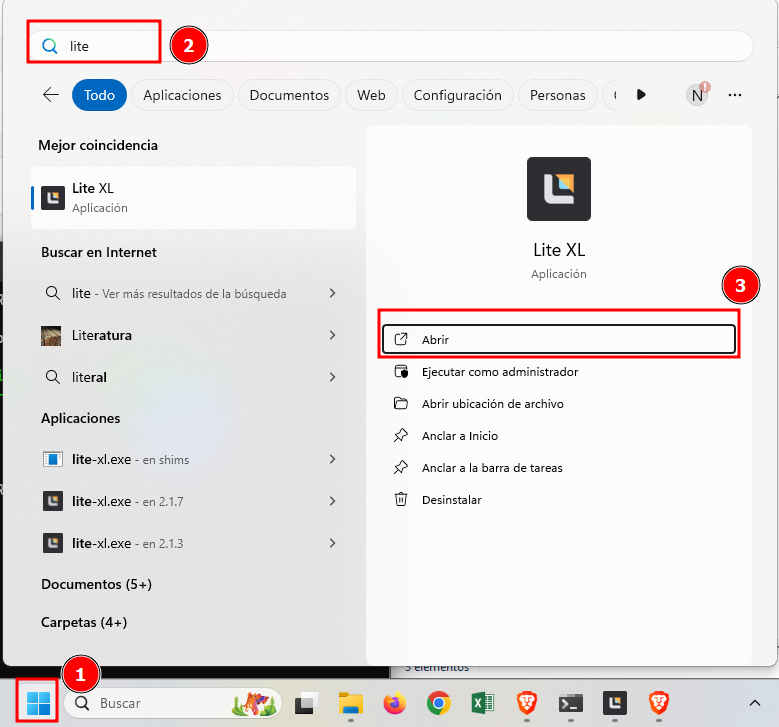
Task: Show hidden system tray icons
Action: (x=755, y=703)
